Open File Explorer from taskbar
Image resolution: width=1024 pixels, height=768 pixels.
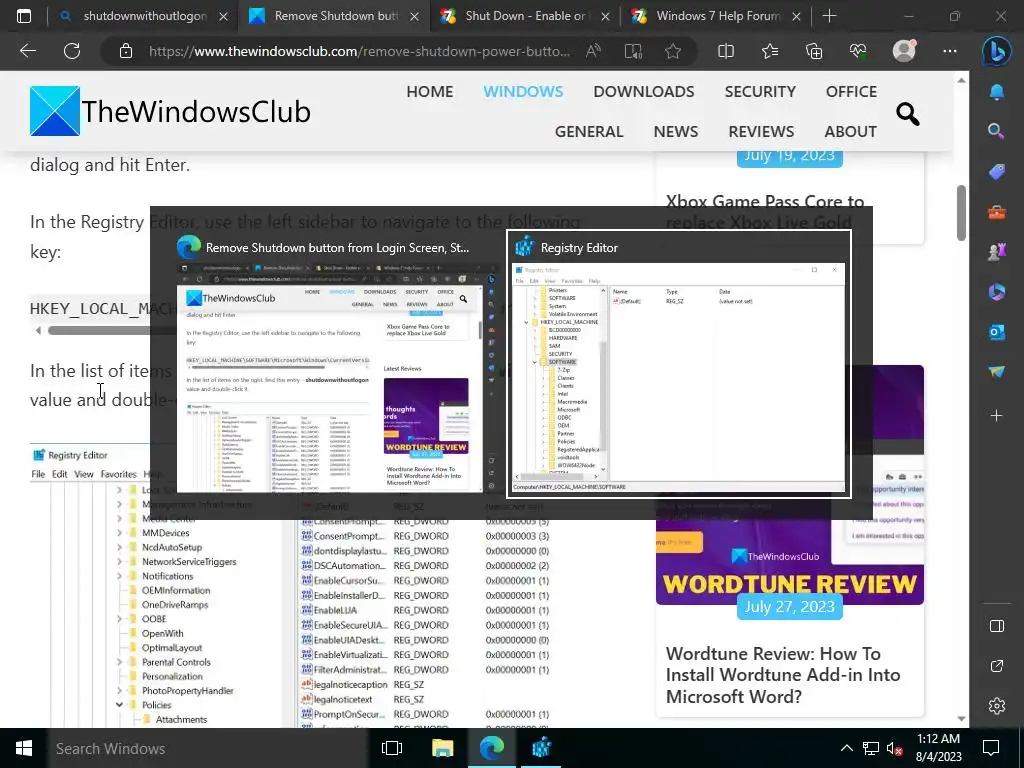tap(443, 748)
